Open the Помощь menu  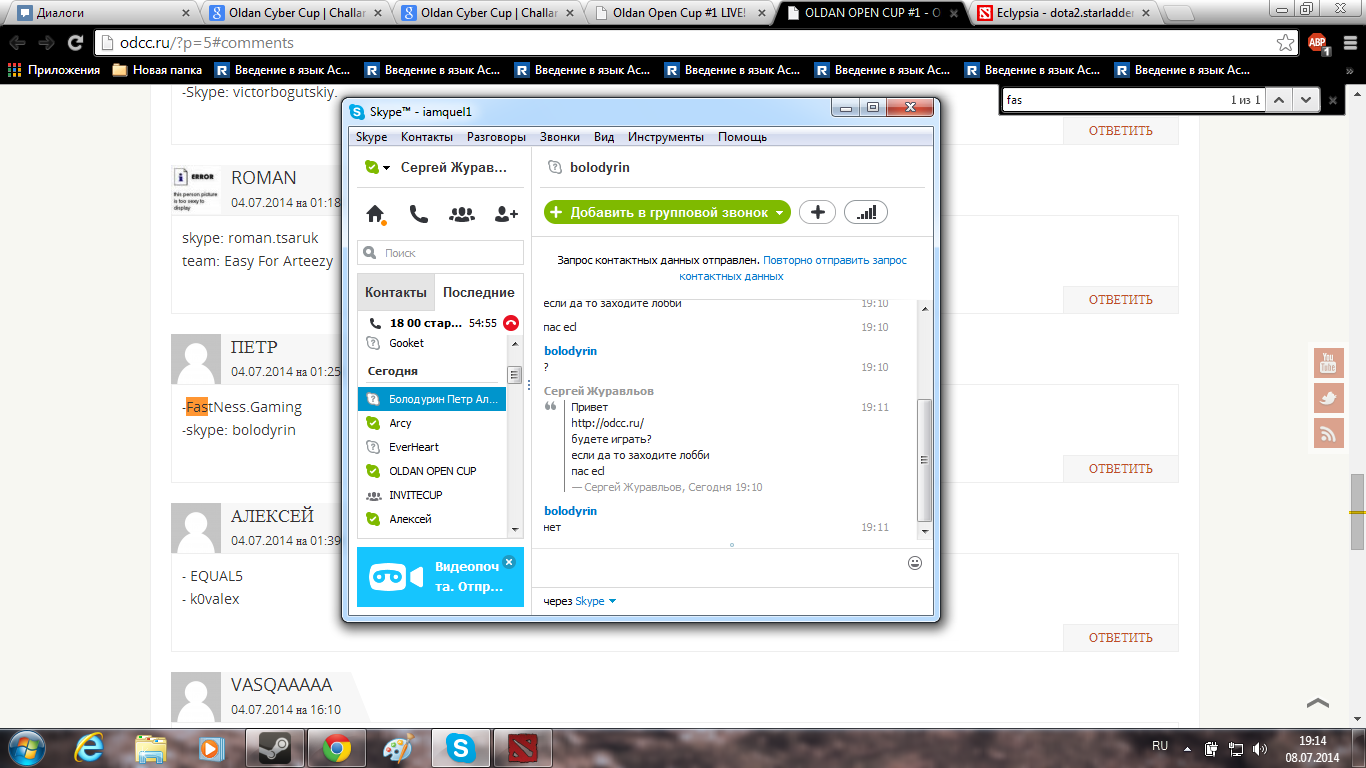click(x=742, y=137)
